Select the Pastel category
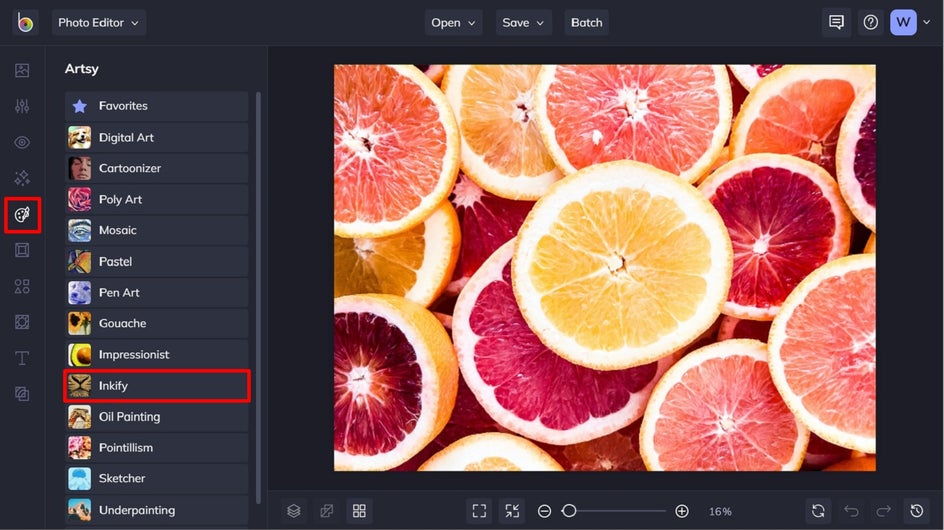Image resolution: width=944 pixels, height=530 pixels. [157, 261]
